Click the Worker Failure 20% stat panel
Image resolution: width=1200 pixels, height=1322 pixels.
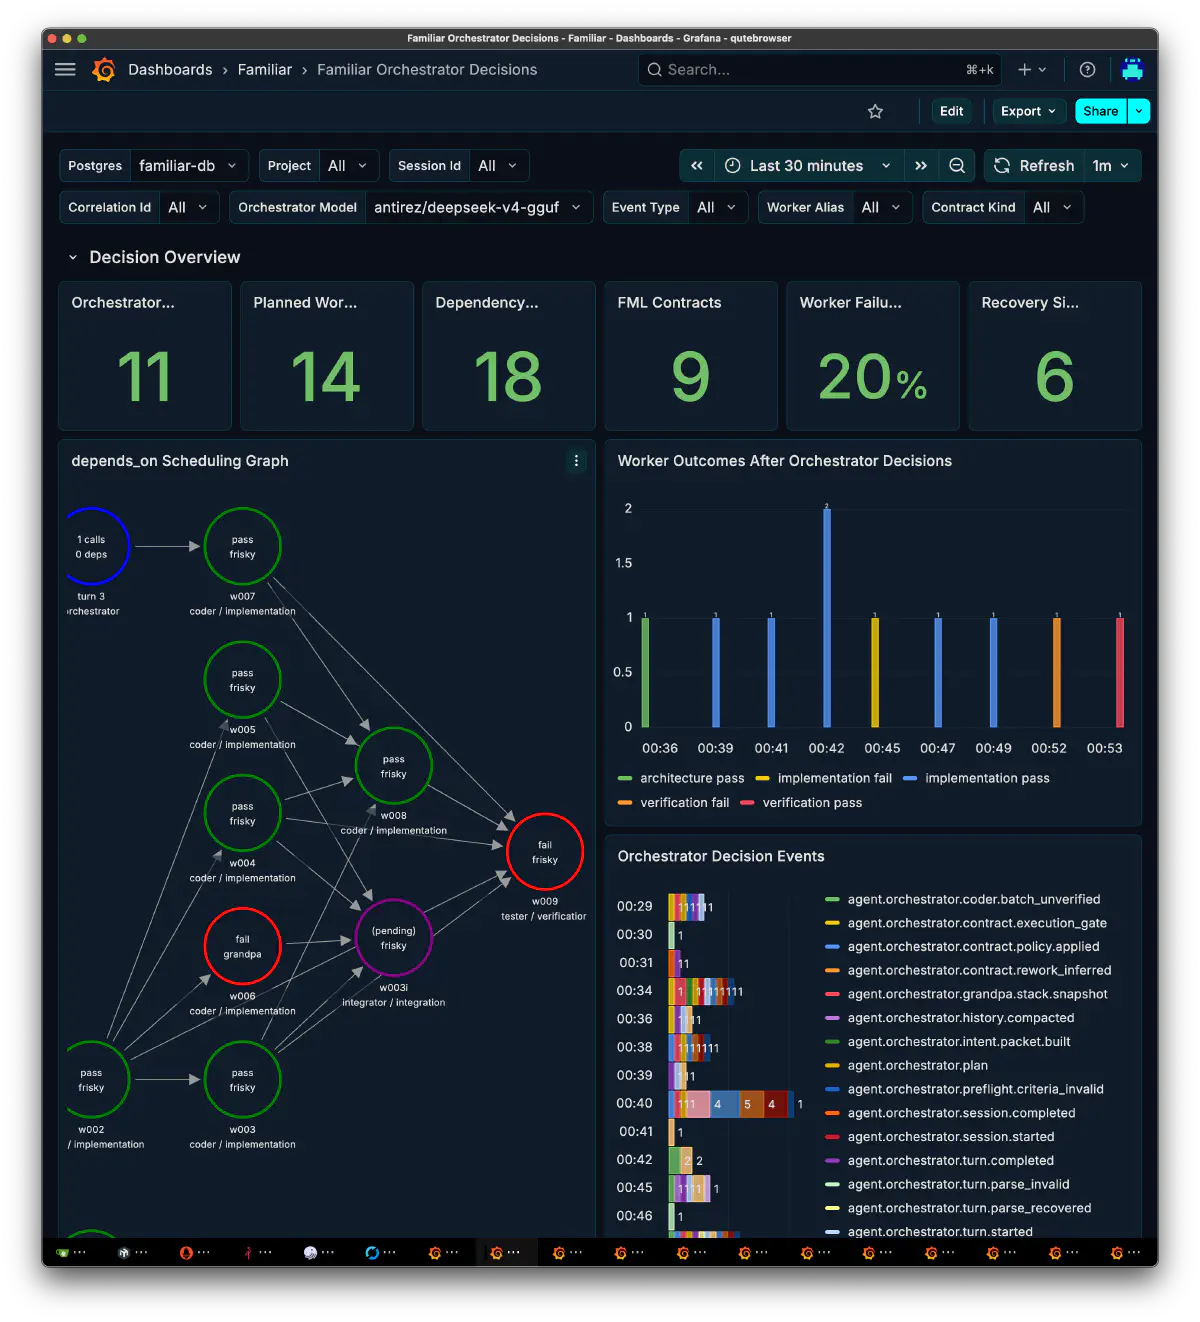[x=873, y=356]
